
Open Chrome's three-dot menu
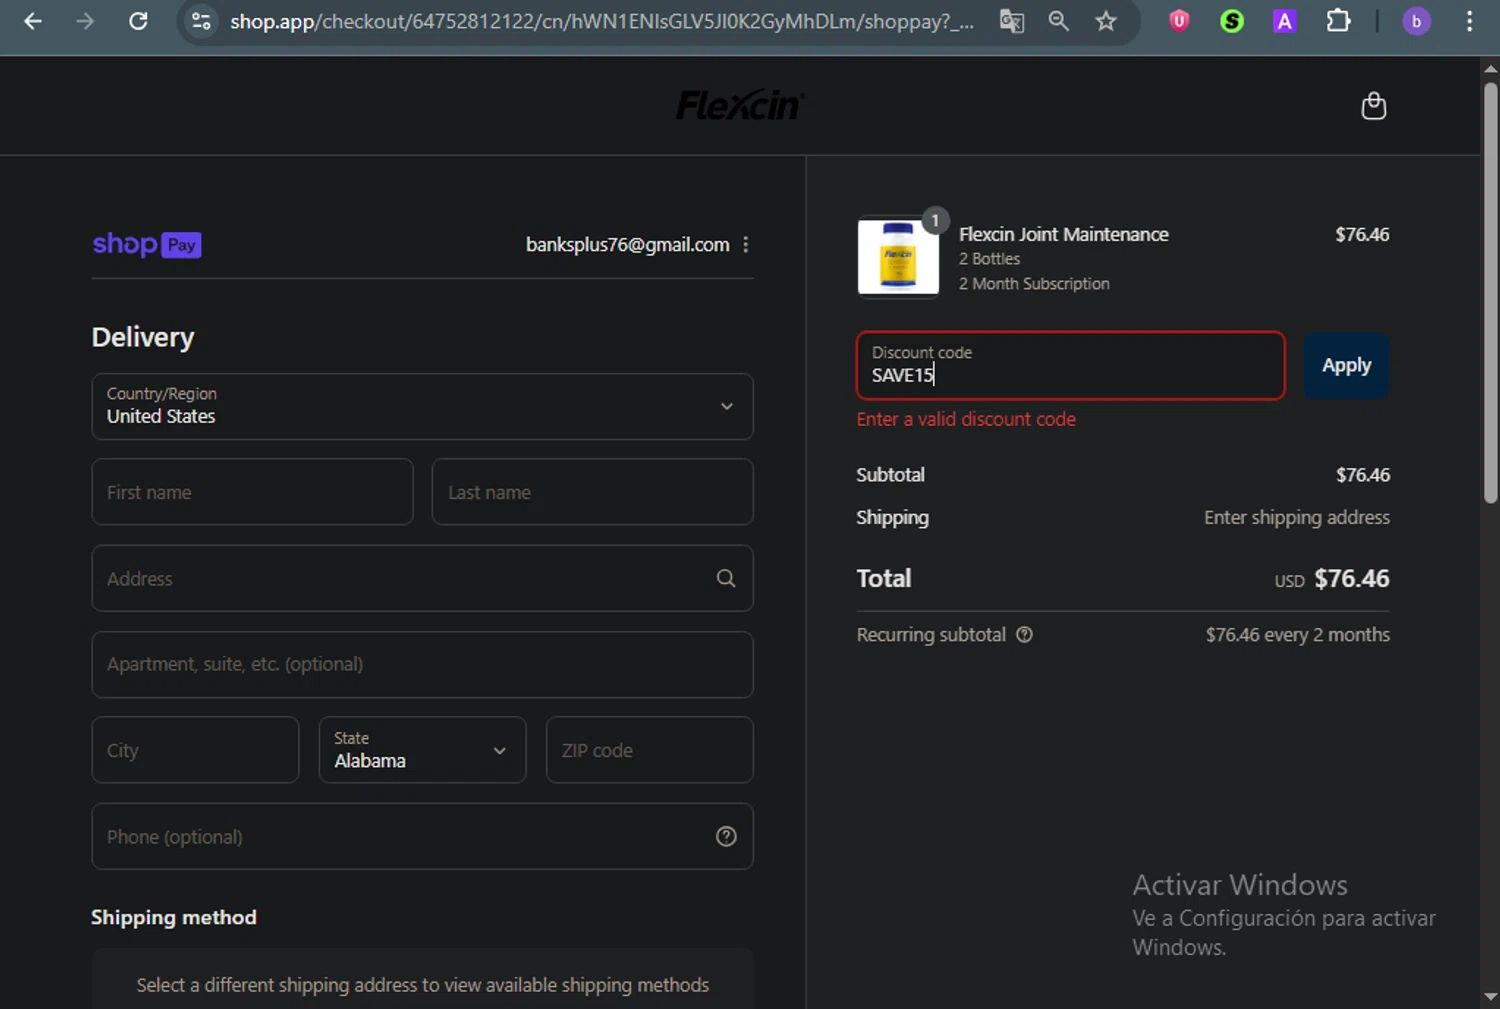(x=1469, y=21)
